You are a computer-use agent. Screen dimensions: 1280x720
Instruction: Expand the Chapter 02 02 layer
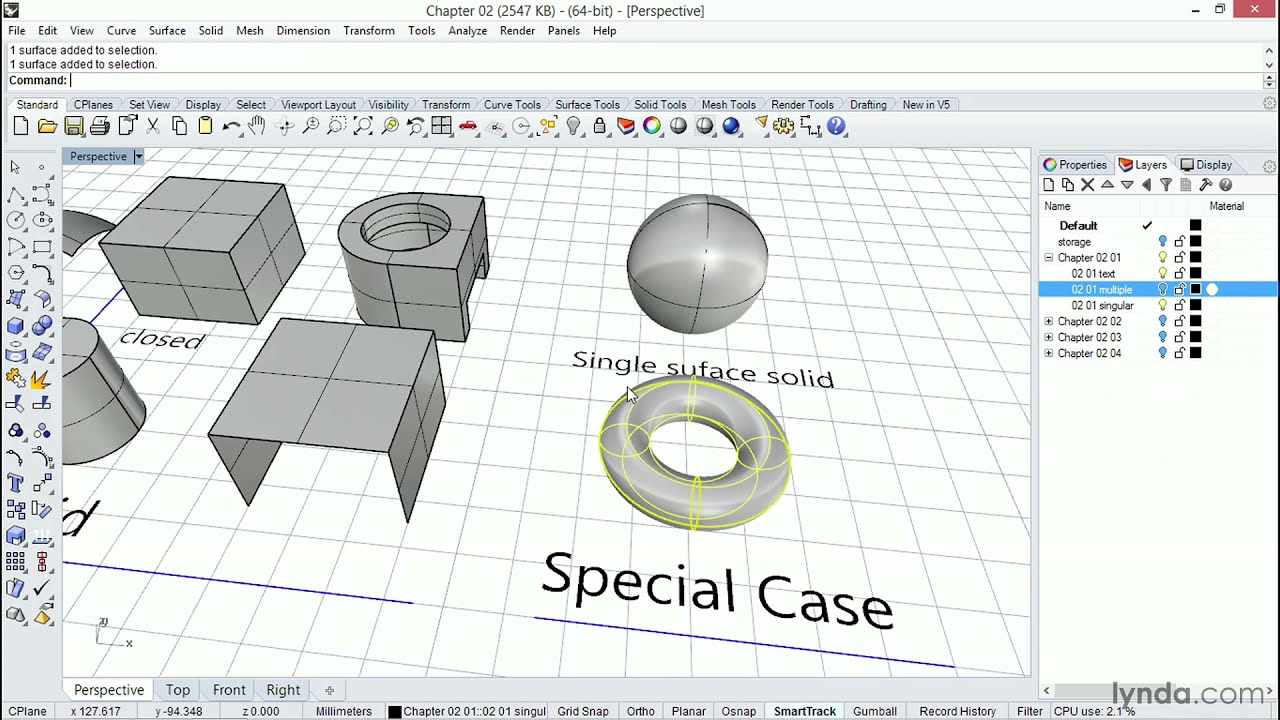point(1049,322)
